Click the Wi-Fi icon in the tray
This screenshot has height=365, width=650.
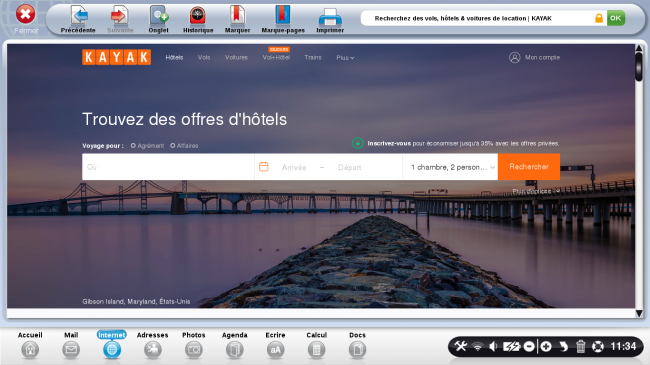[x=478, y=346]
